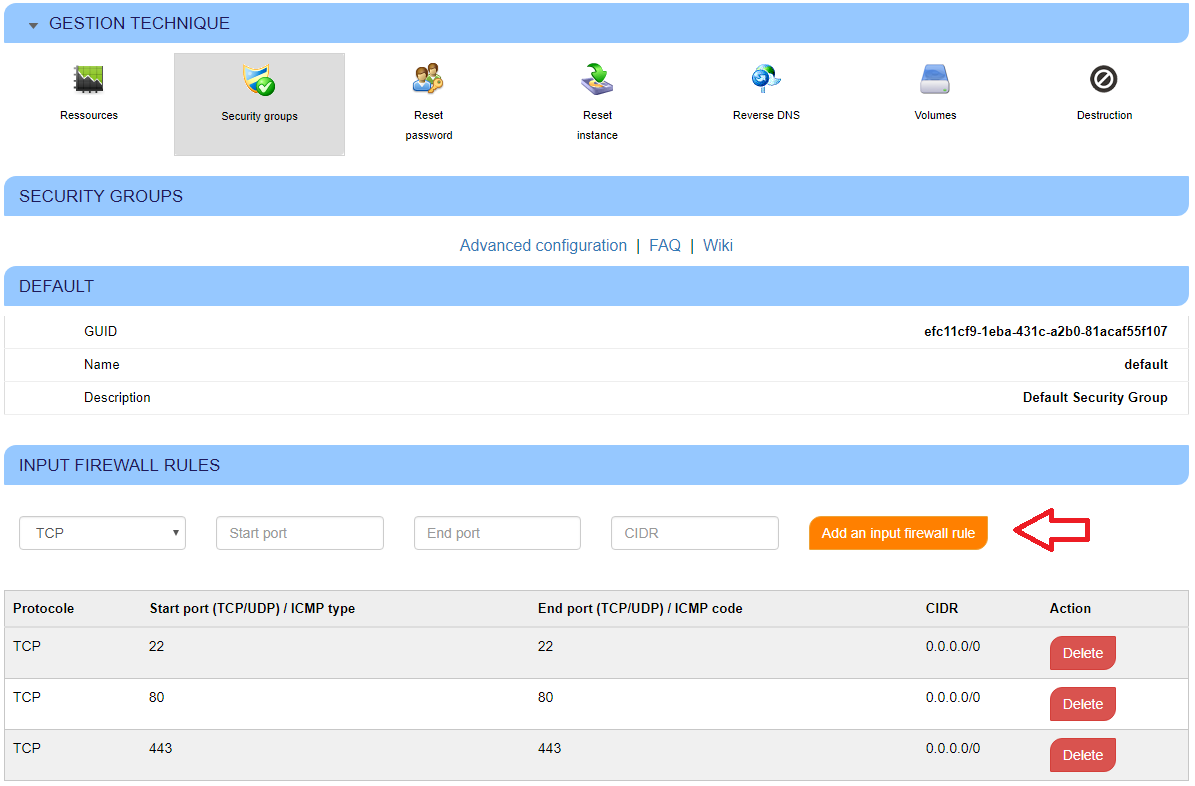Image resolution: width=1195 pixels, height=786 pixels.
Task: Click the INPUT FIREWALL RULES heading
Action: (x=120, y=466)
